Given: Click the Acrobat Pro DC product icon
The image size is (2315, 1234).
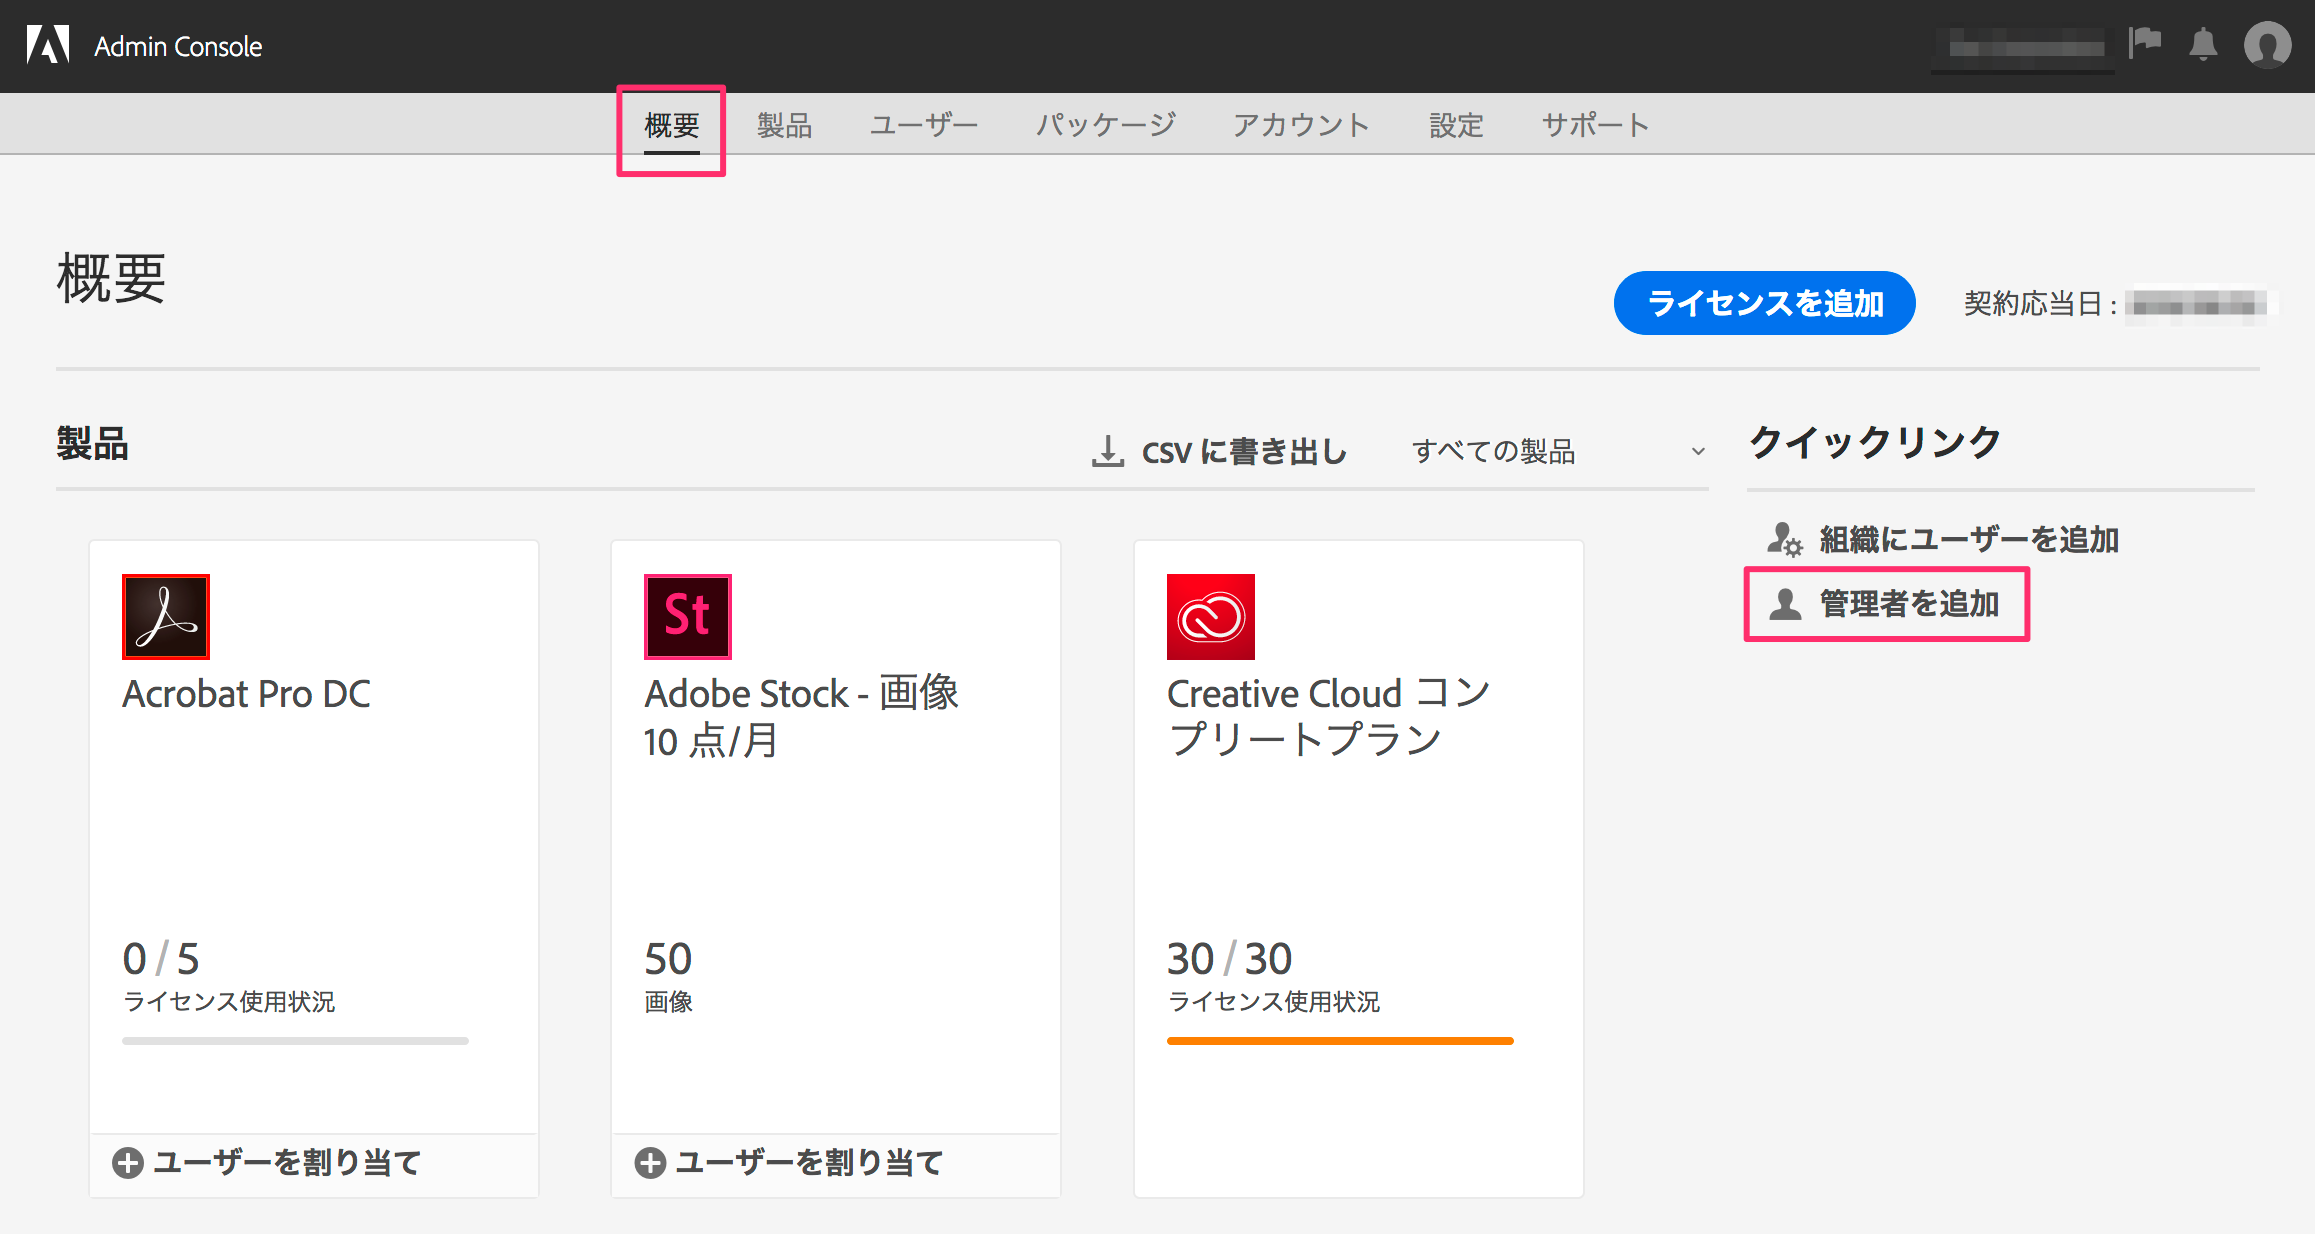Looking at the screenshot, I should coord(166,617).
